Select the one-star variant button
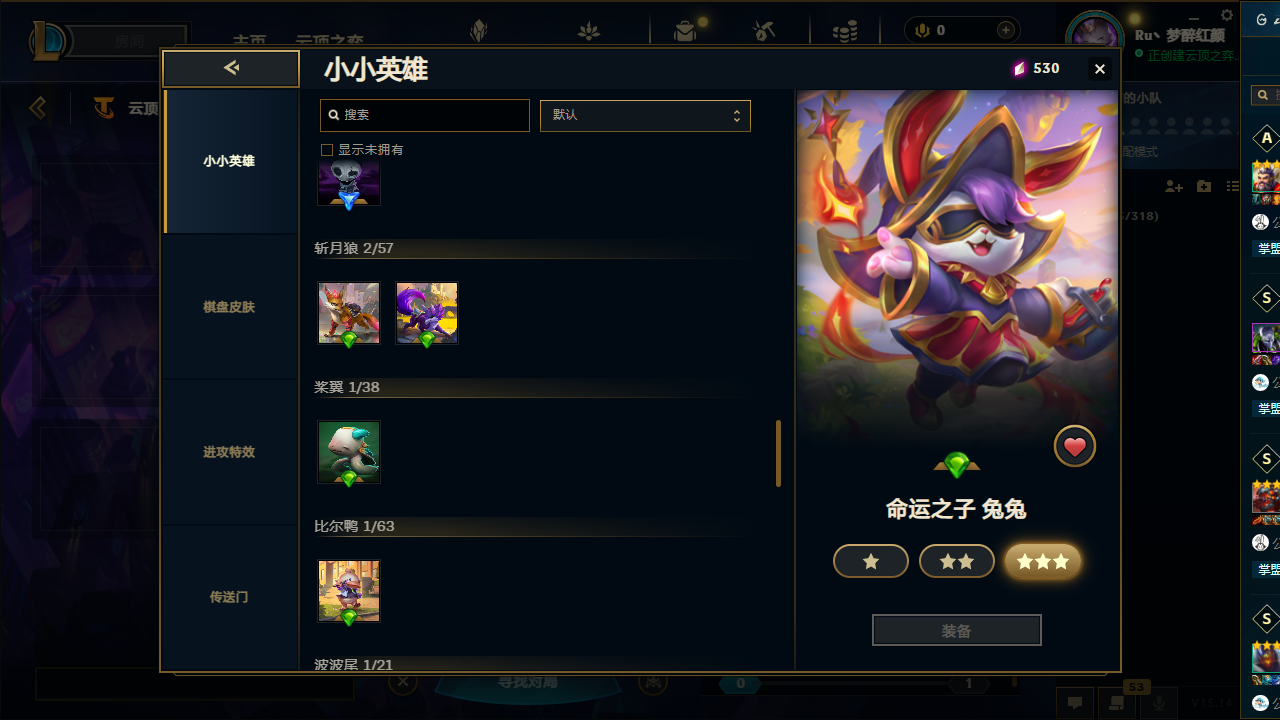Viewport: 1280px width, 720px height. (871, 562)
